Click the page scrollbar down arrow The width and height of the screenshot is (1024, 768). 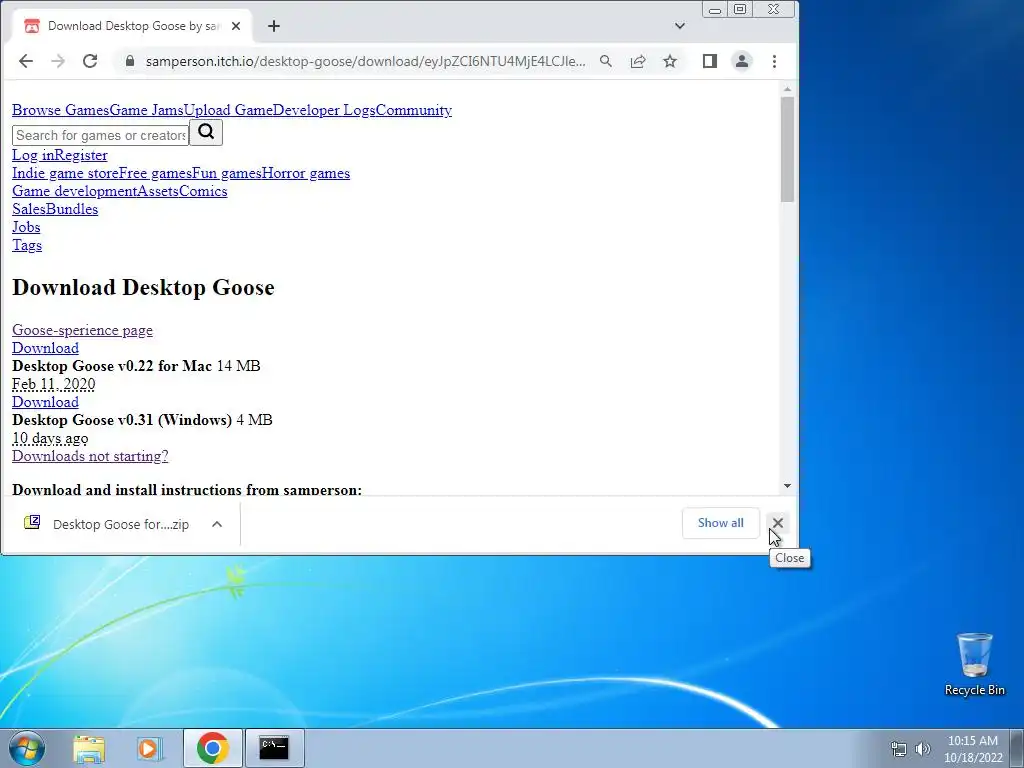coord(787,486)
